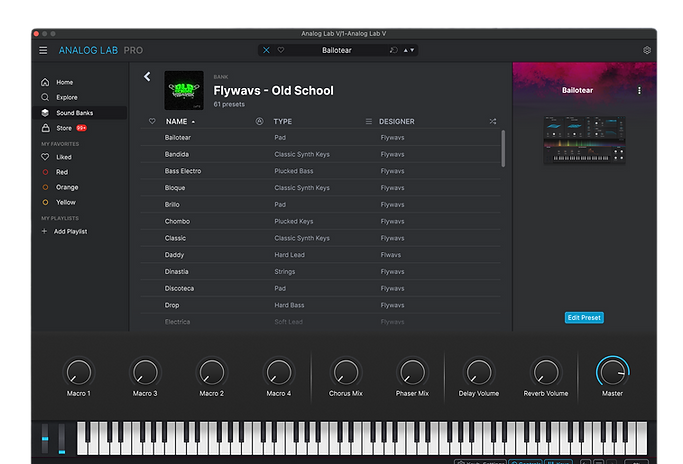Image resolution: width=683 pixels, height=464 pixels.
Task: Open Explore in the sidebar
Action: [80, 97]
